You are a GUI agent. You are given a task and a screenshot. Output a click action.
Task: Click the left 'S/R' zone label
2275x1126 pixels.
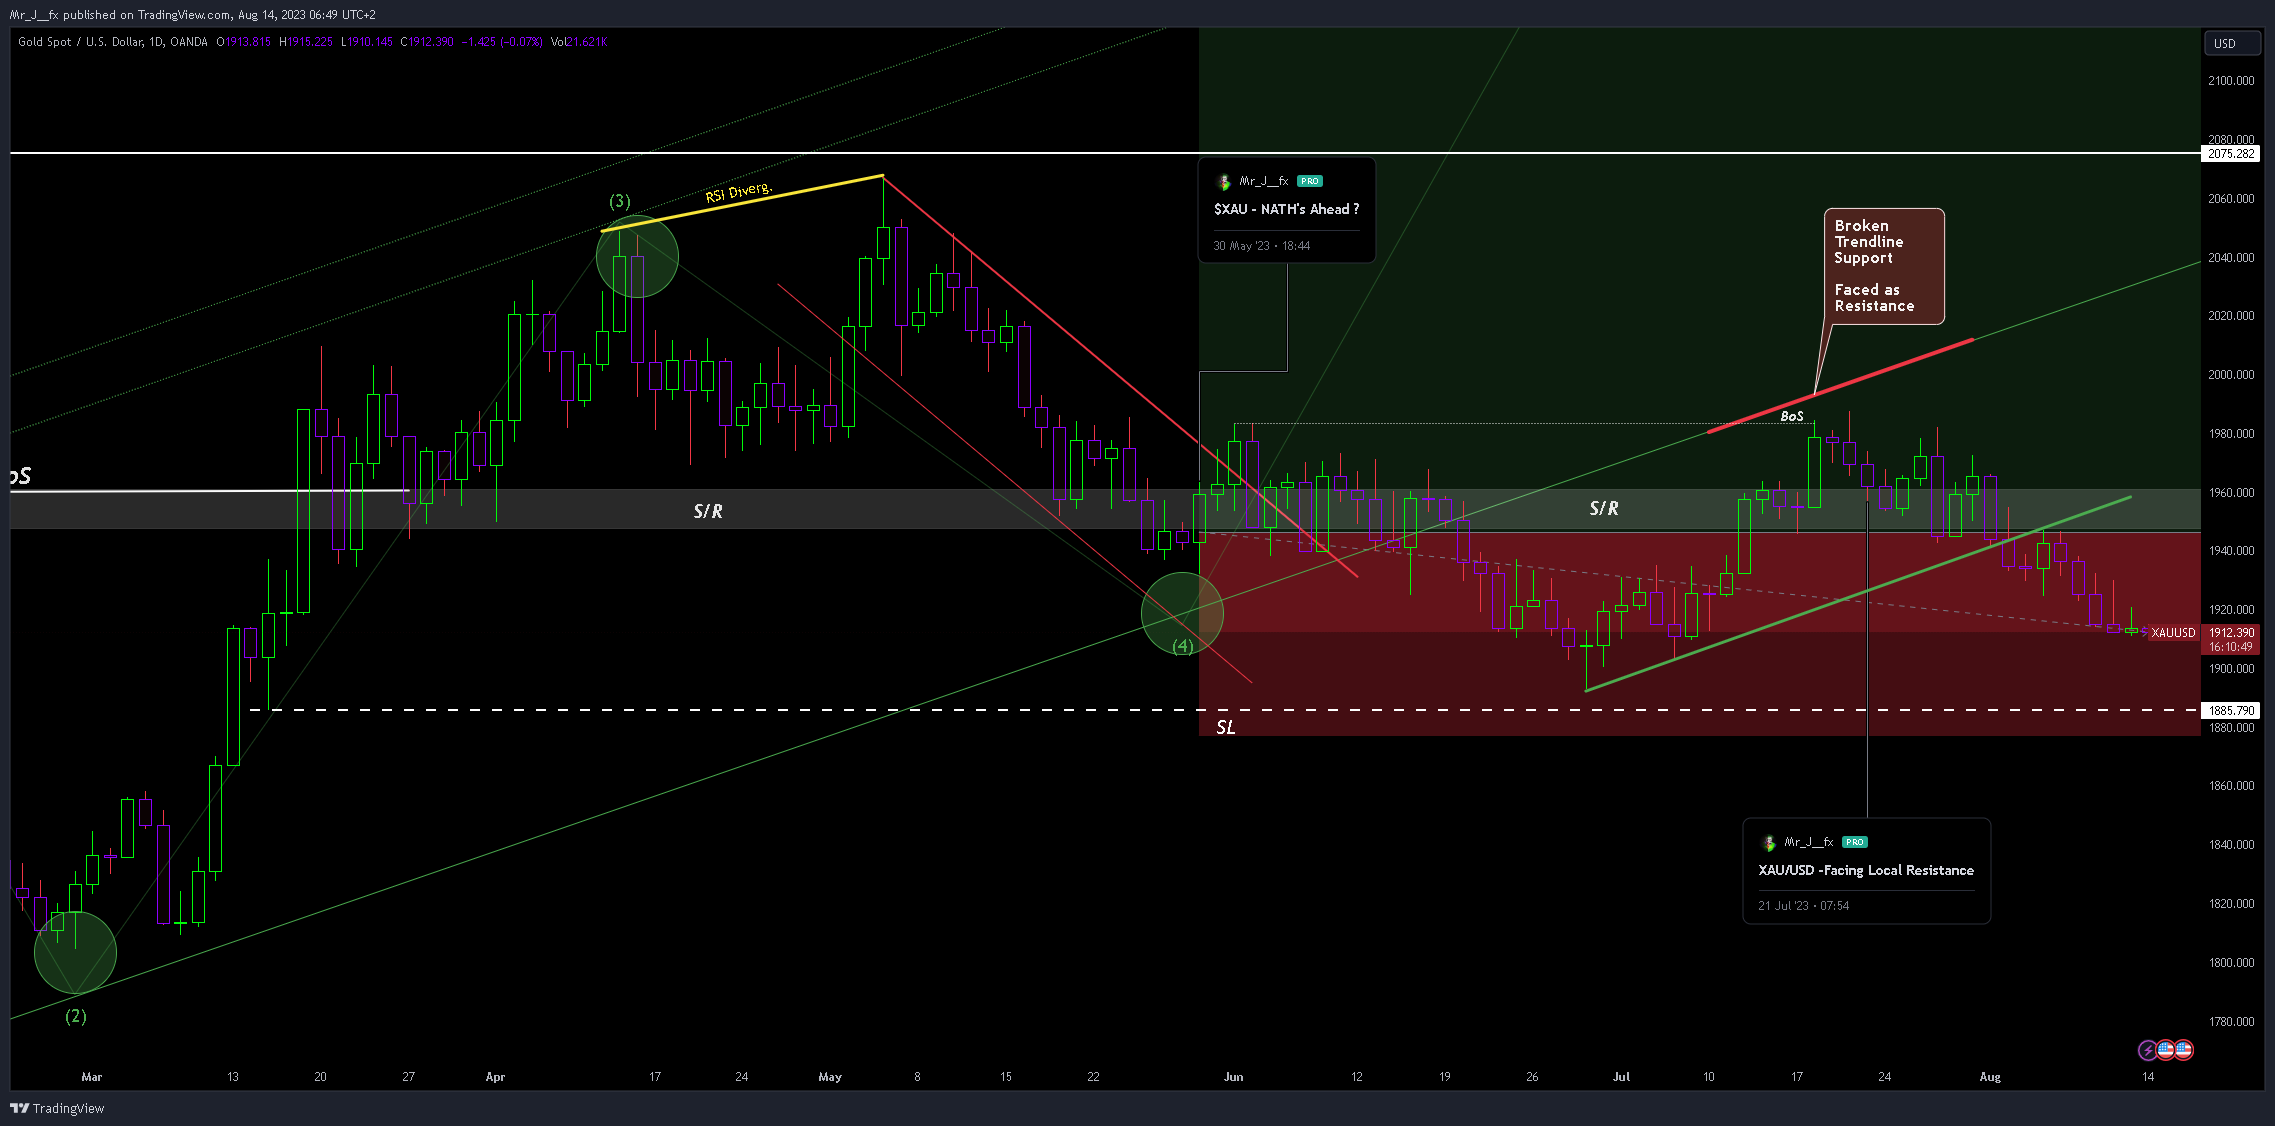click(x=708, y=512)
